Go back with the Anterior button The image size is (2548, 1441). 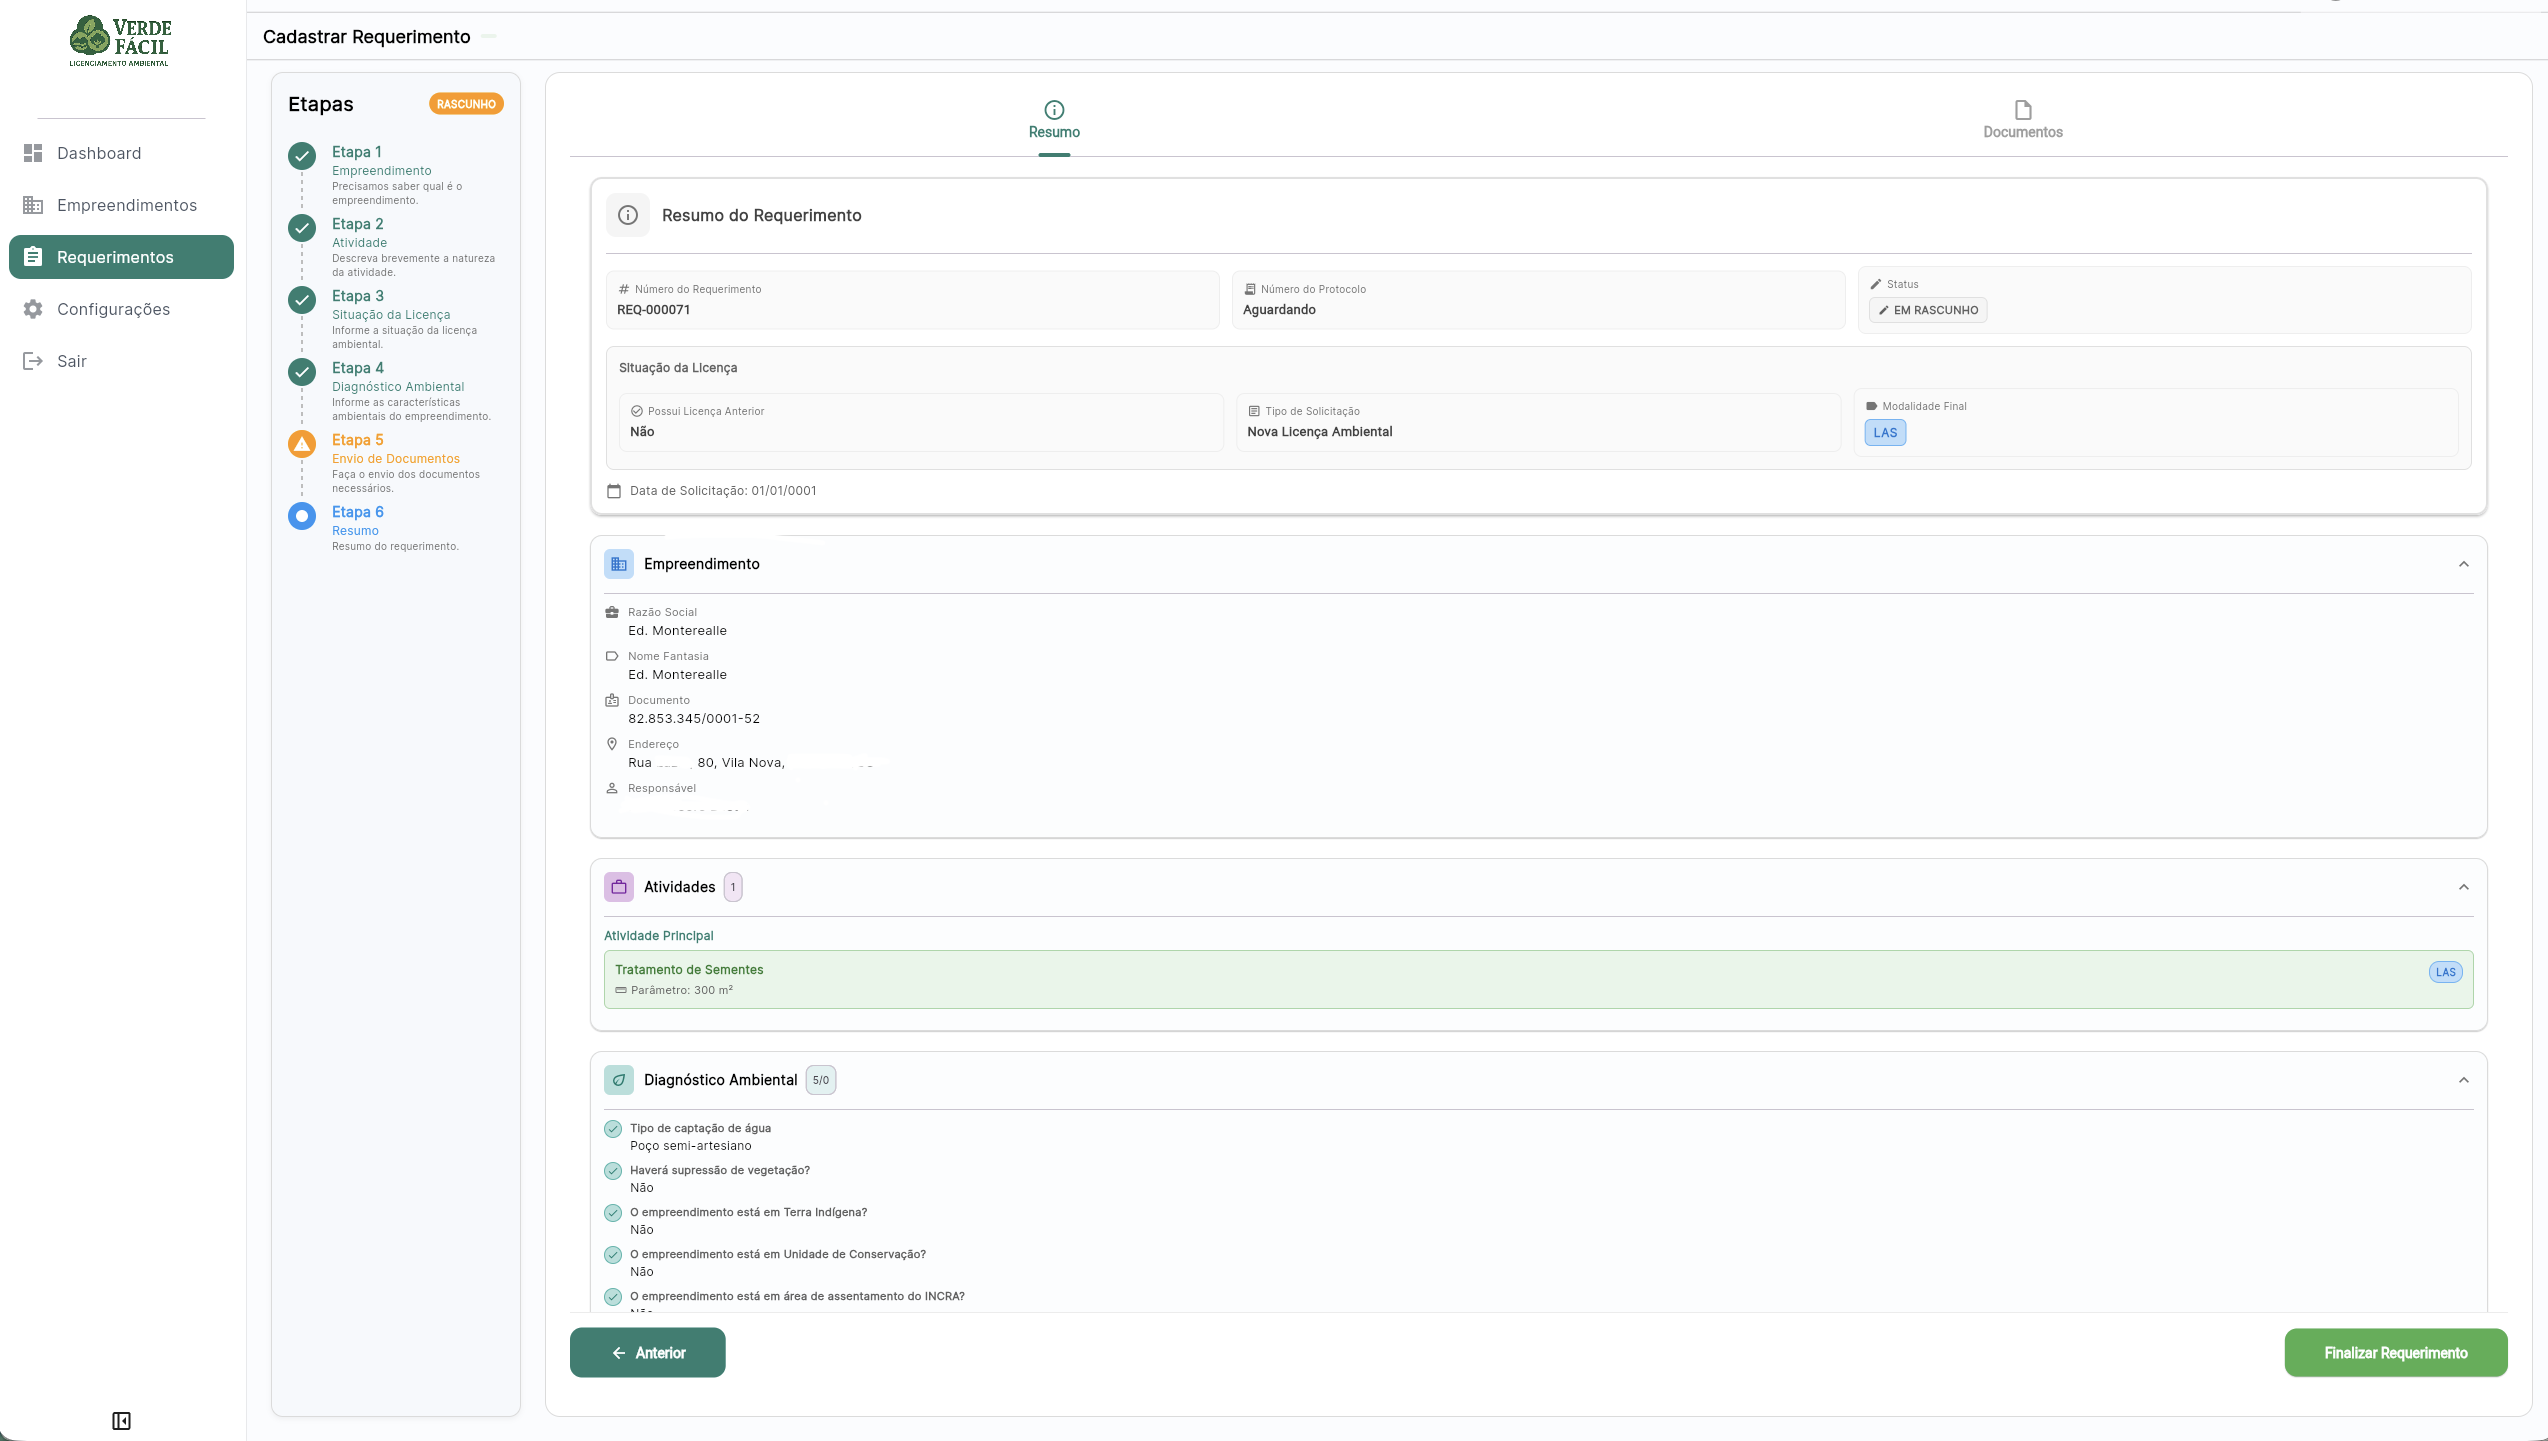(648, 1353)
